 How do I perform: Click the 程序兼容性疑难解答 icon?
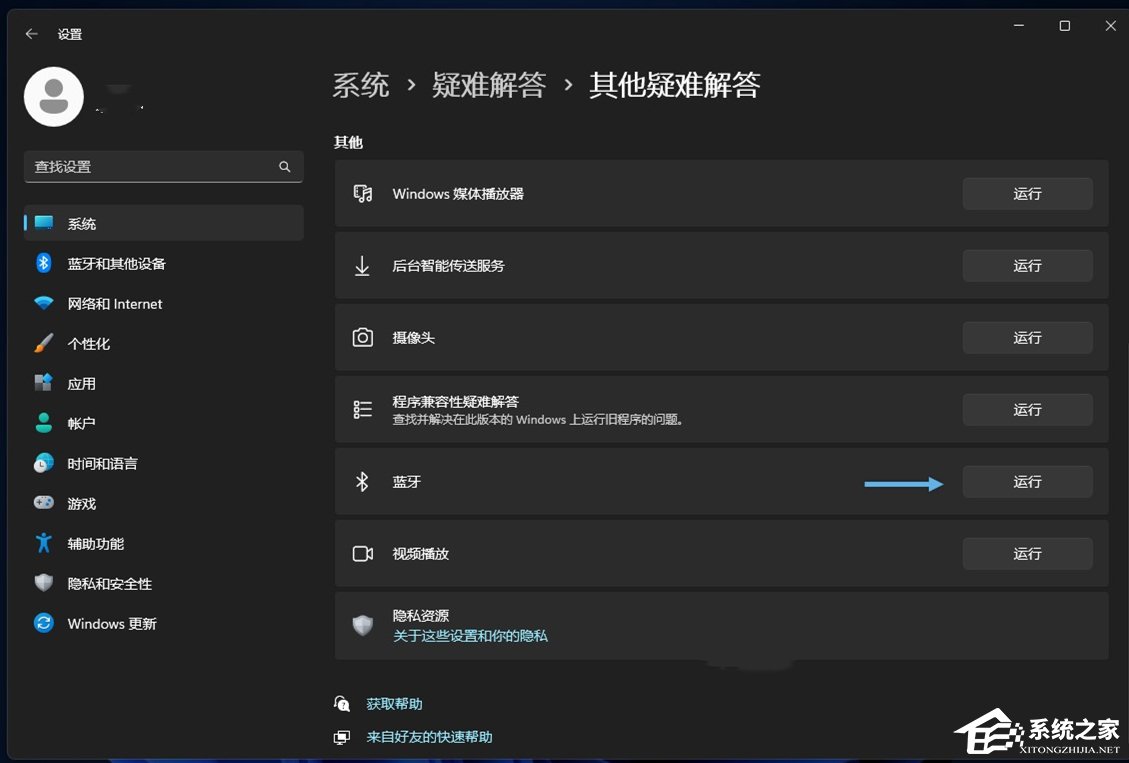pyautogui.click(x=363, y=409)
